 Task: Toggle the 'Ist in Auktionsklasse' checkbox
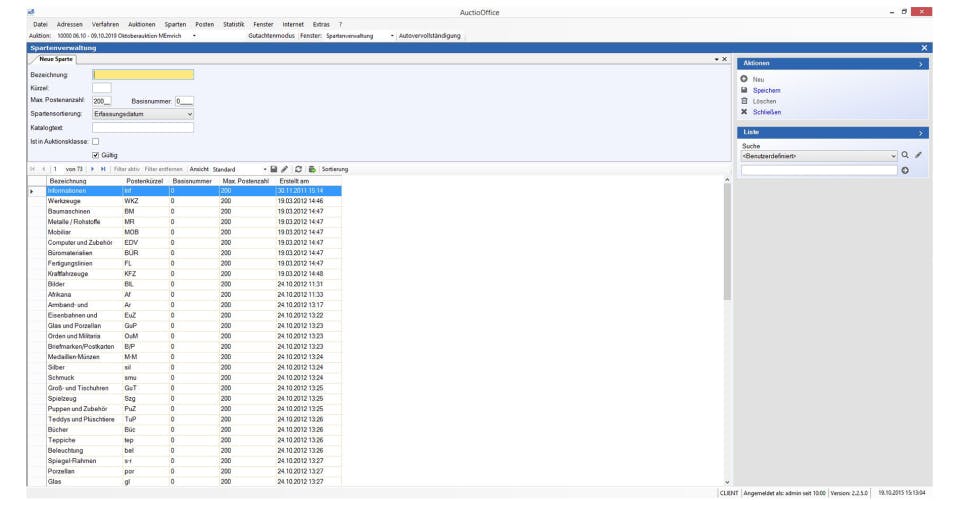[x=96, y=141]
